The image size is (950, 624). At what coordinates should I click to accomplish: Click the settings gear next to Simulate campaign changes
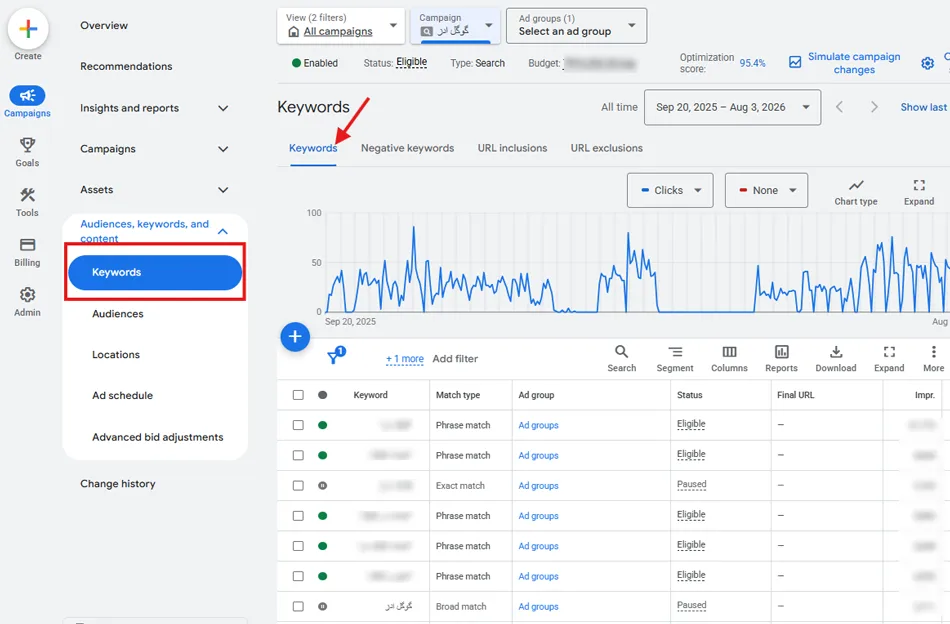tap(928, 63)
